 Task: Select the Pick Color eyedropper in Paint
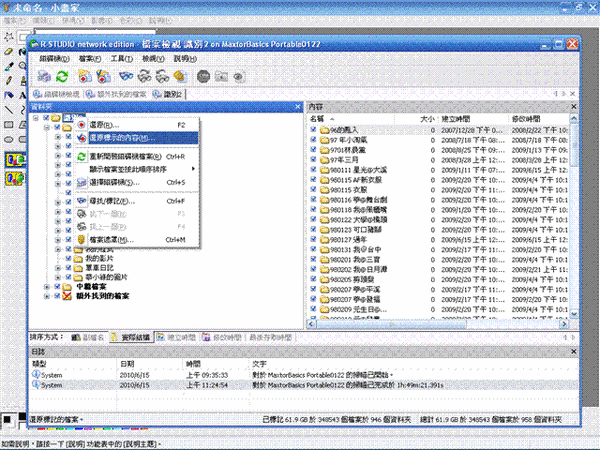9,66
